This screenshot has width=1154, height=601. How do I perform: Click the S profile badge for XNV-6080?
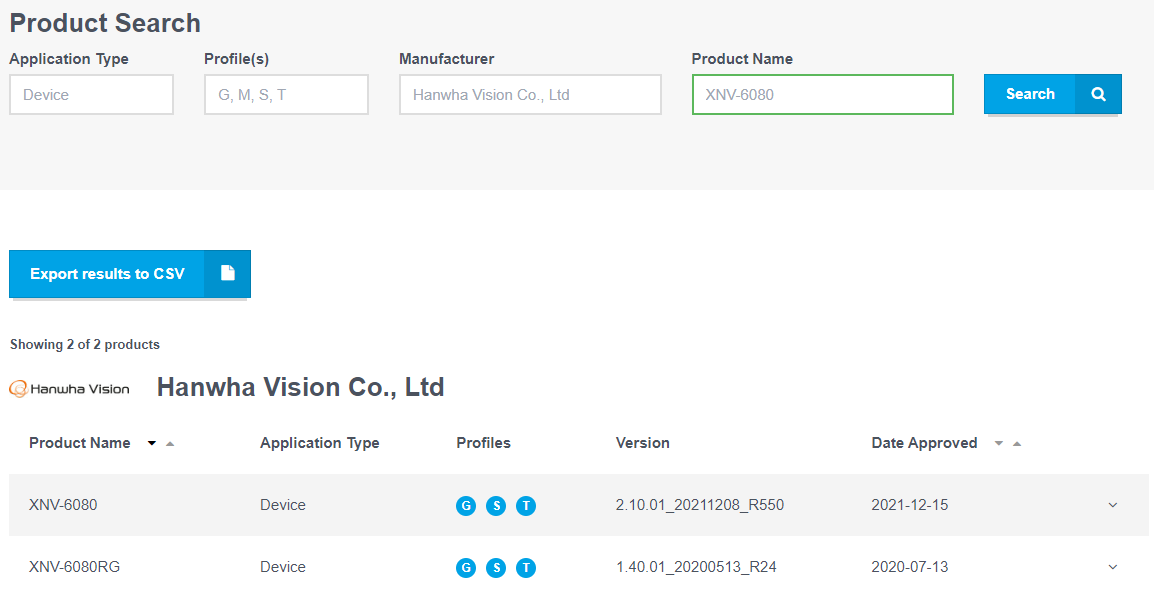coord(496,505)
